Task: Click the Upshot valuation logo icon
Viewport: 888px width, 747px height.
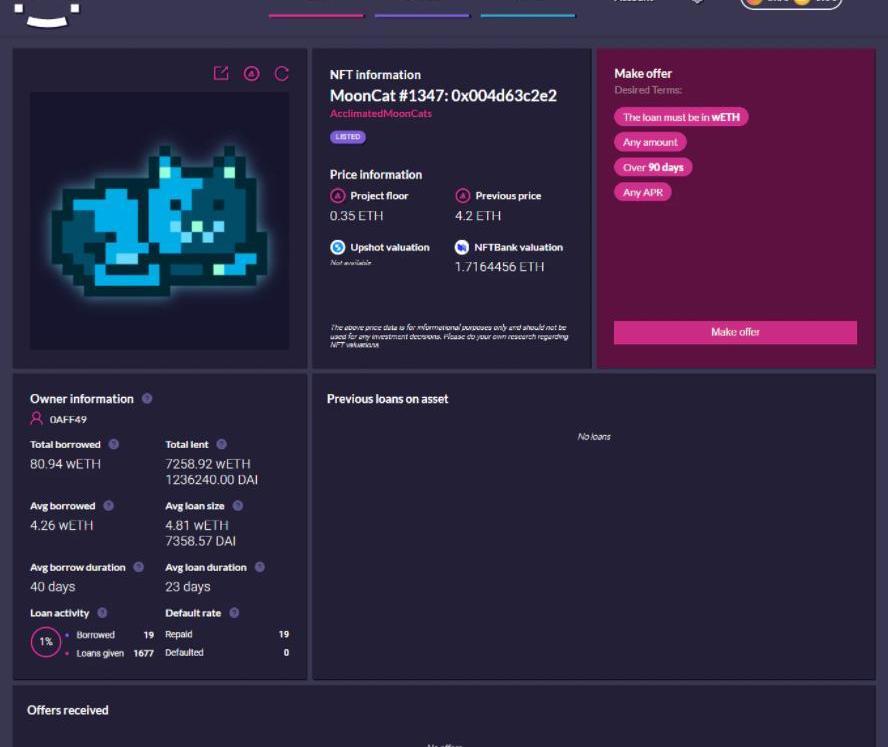Action: (x=338, y=247)
